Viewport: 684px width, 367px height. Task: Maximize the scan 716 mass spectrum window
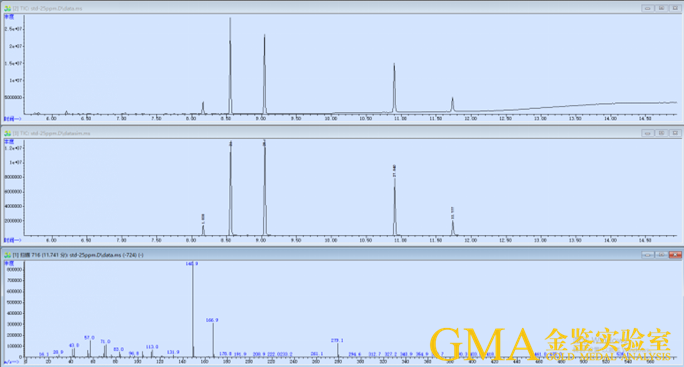click(x=661, y=254)
